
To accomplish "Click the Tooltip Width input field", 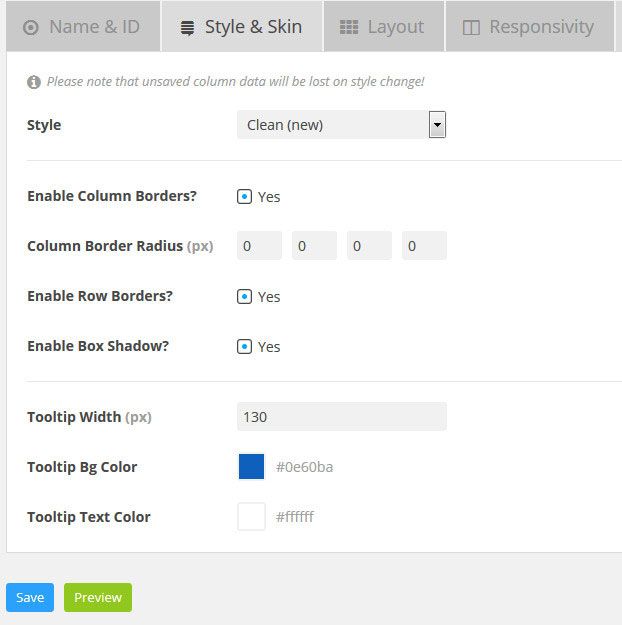I will pos(341,416).
